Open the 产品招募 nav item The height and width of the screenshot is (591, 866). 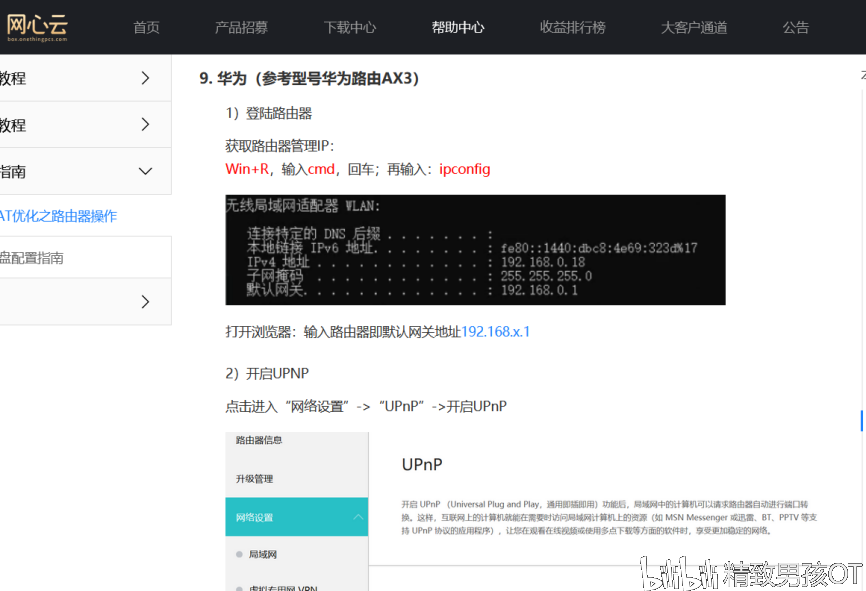(241, 27)
